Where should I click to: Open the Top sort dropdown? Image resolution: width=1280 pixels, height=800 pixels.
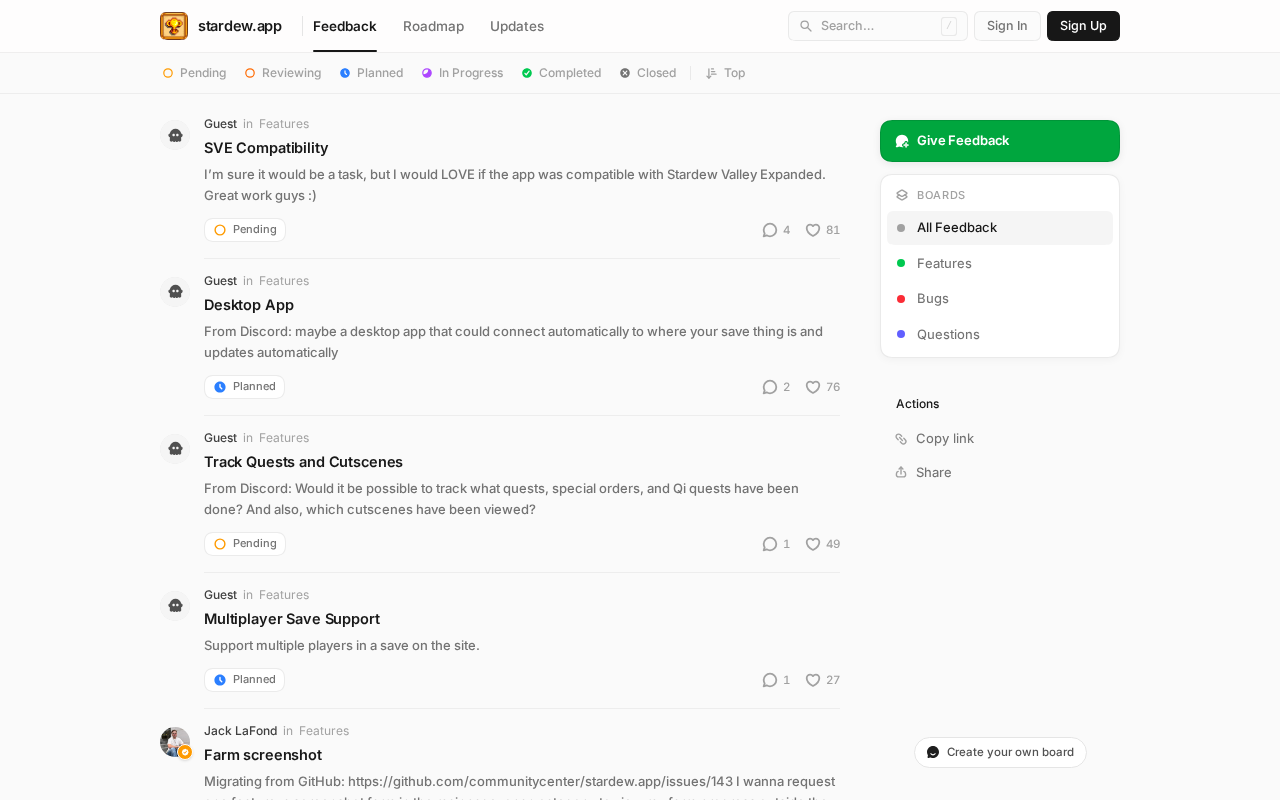point(725,73)
